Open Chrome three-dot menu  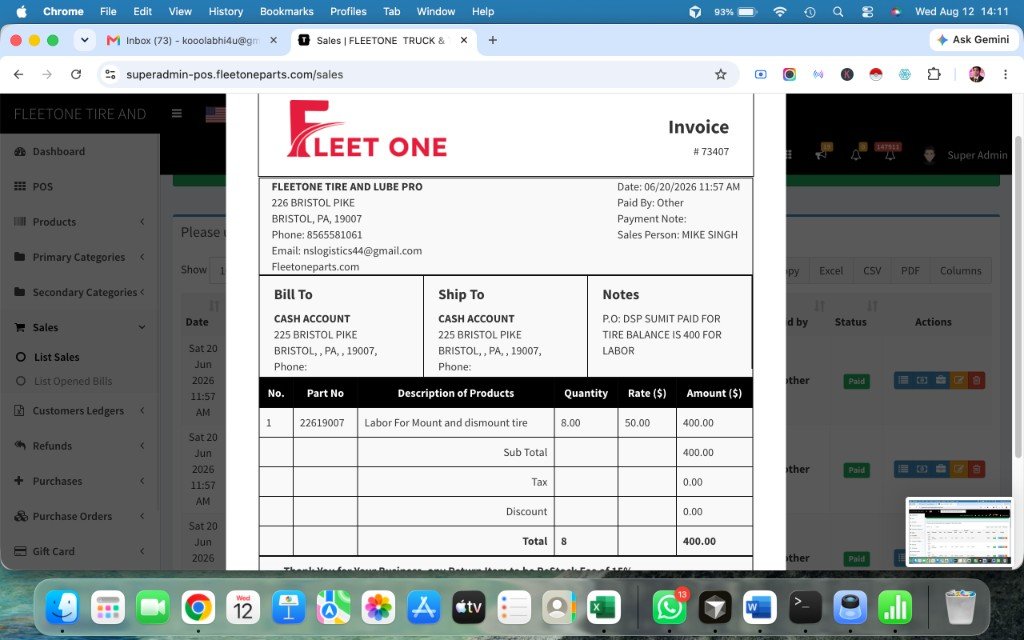[1005, 74]
